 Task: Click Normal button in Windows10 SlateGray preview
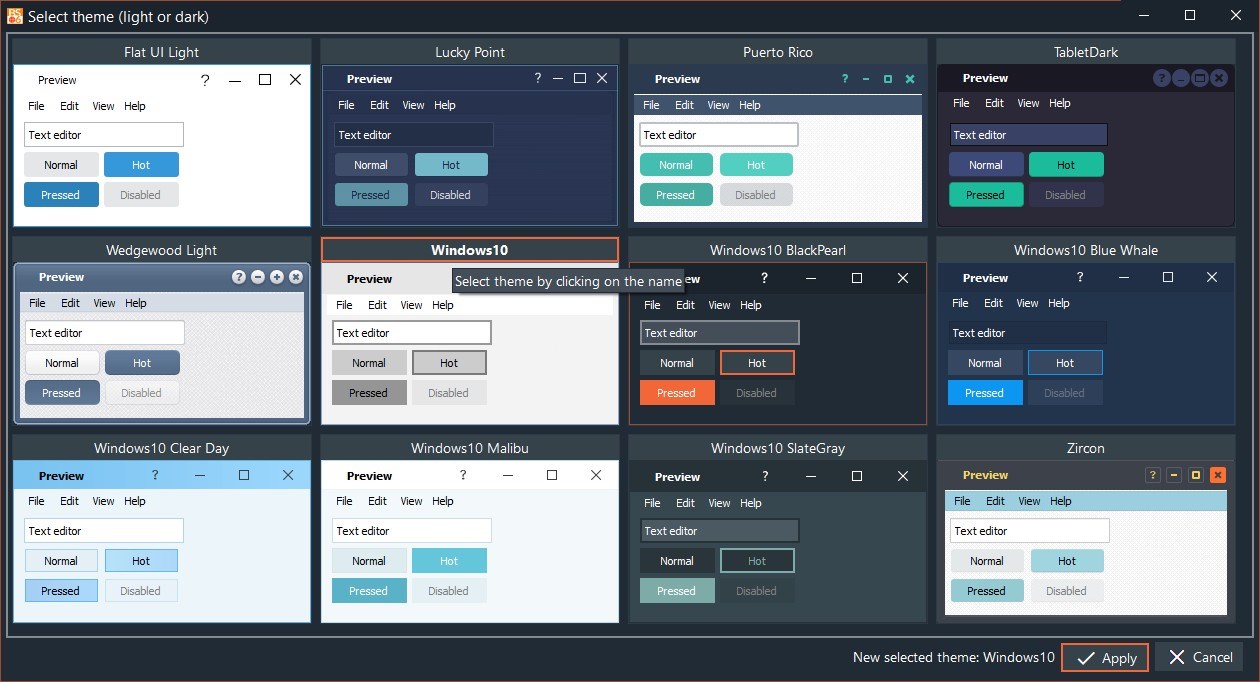pyautogui.click(x=677, y=561)
